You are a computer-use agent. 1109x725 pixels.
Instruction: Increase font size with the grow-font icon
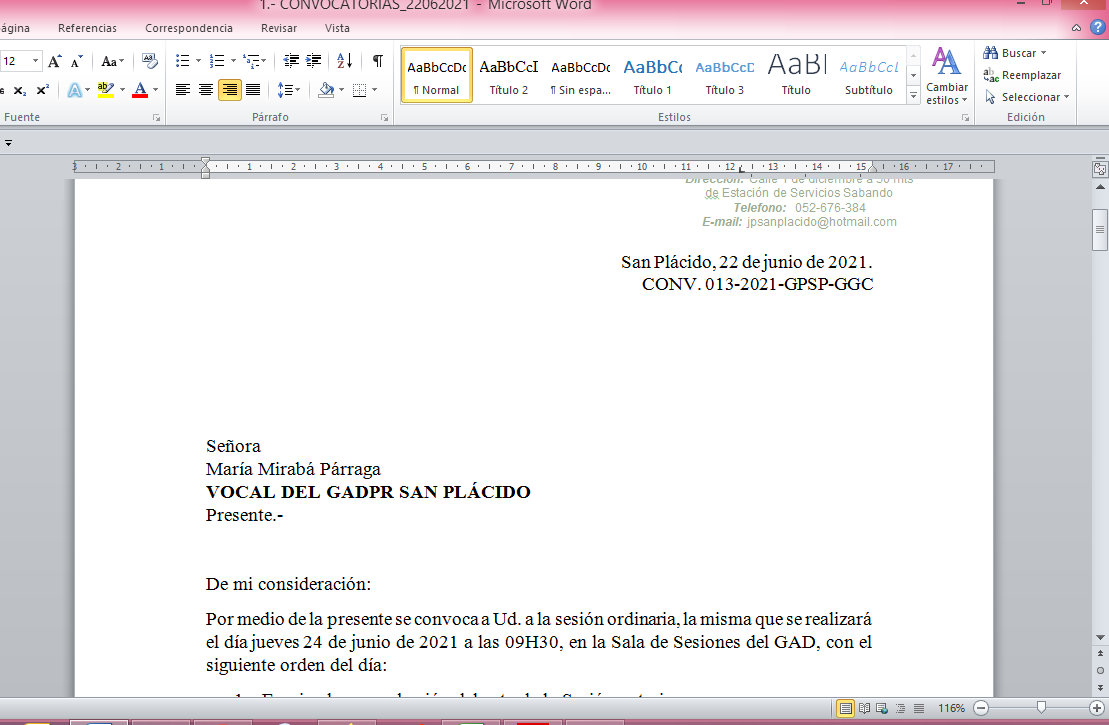(55, 61)
